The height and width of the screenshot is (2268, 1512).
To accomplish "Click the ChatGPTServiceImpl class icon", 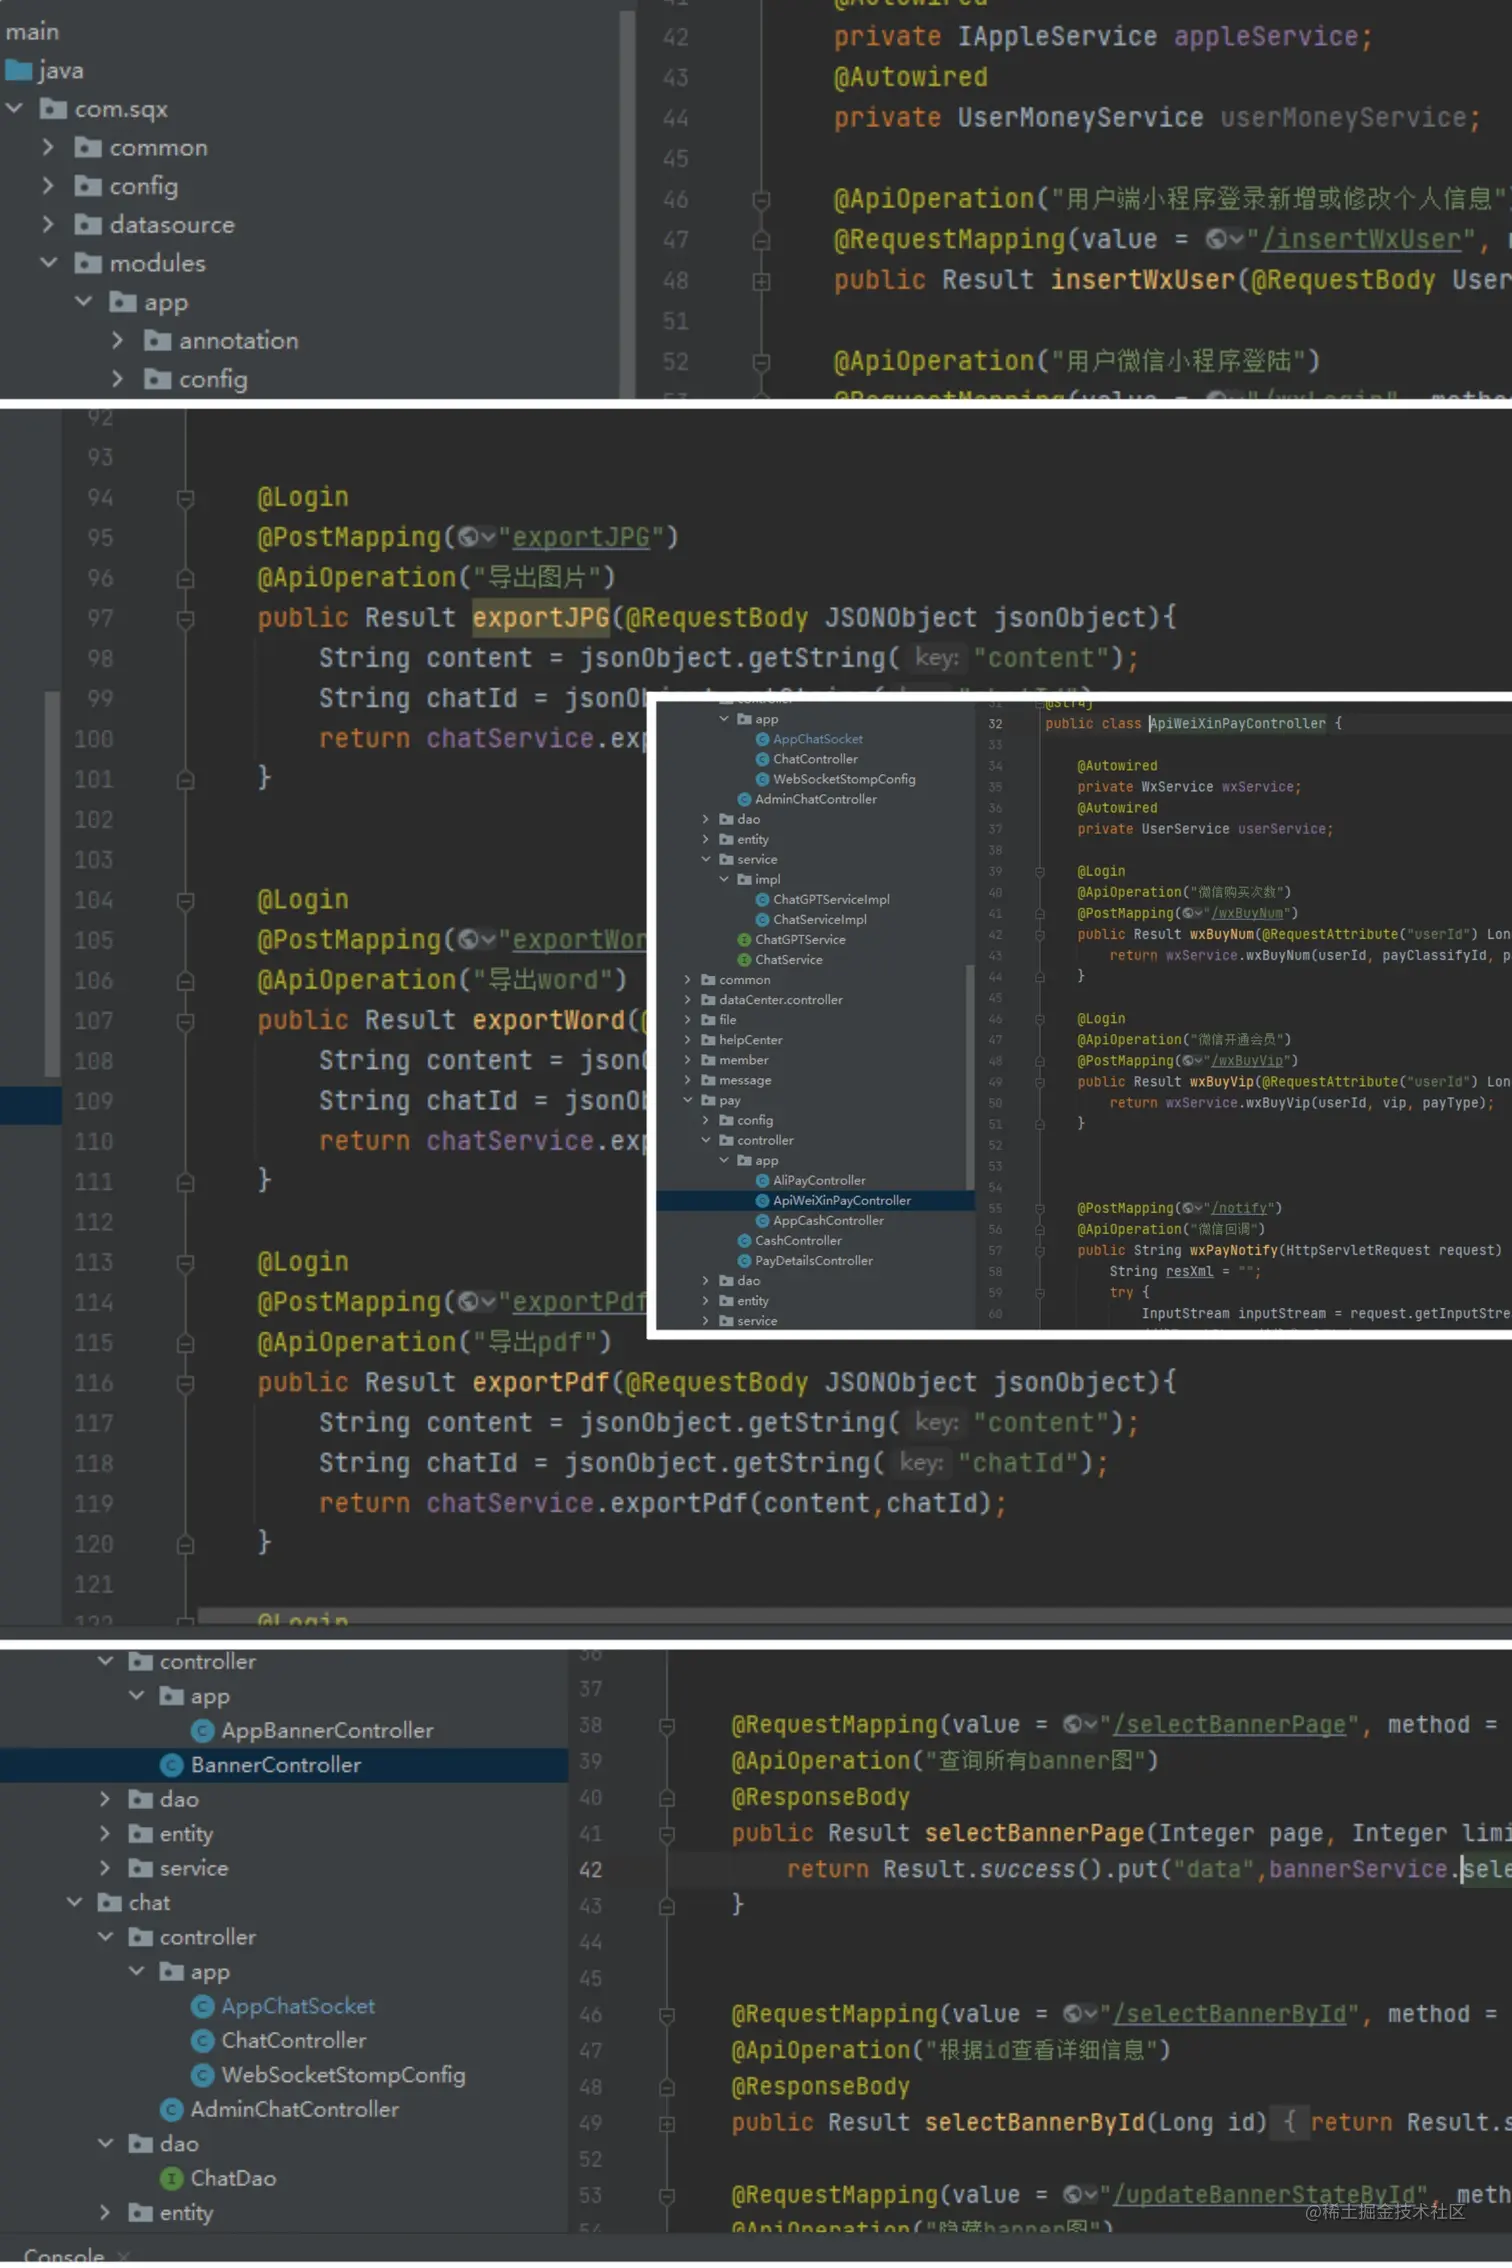I will point(763,900).
